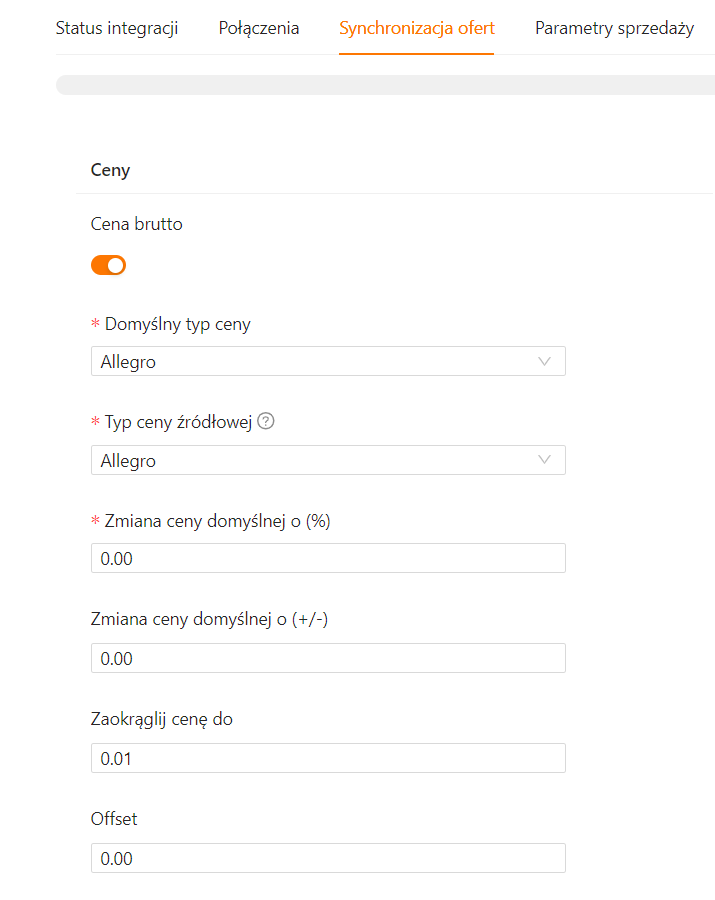Click the horizontal scrollbar below the tabs
Viewport: 715px width, 900px height.
point(385,85)
